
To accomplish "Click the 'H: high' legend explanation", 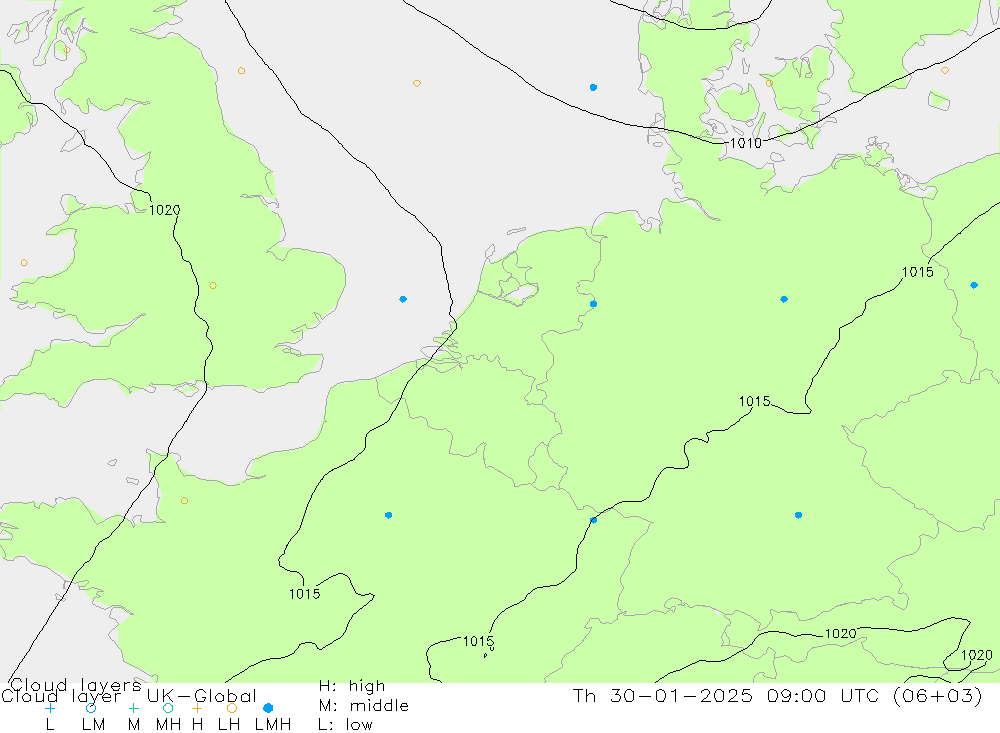I will click(352, 686).
